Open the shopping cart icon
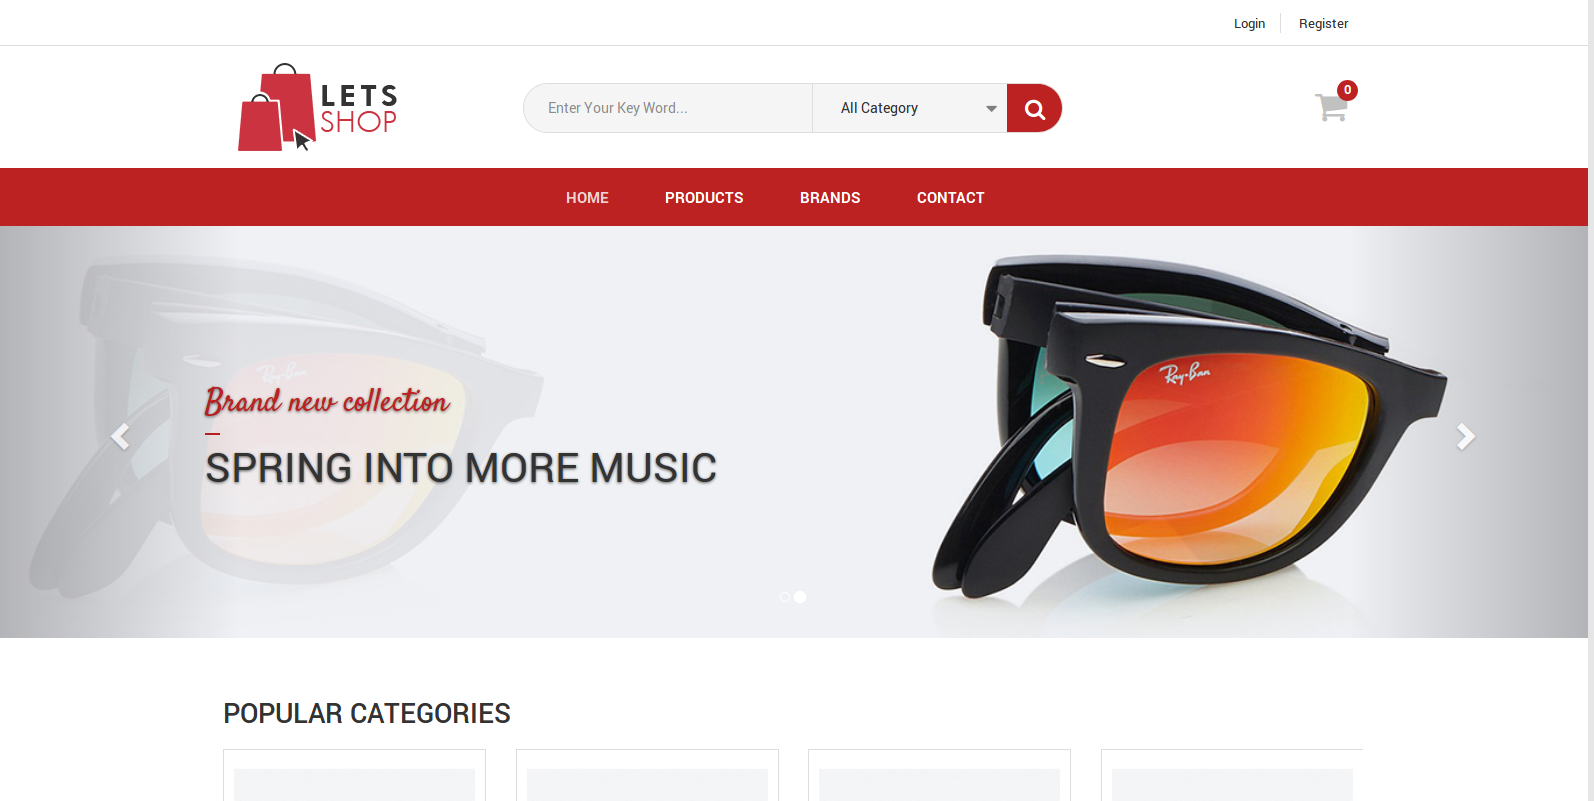 tap(1331, 107)
